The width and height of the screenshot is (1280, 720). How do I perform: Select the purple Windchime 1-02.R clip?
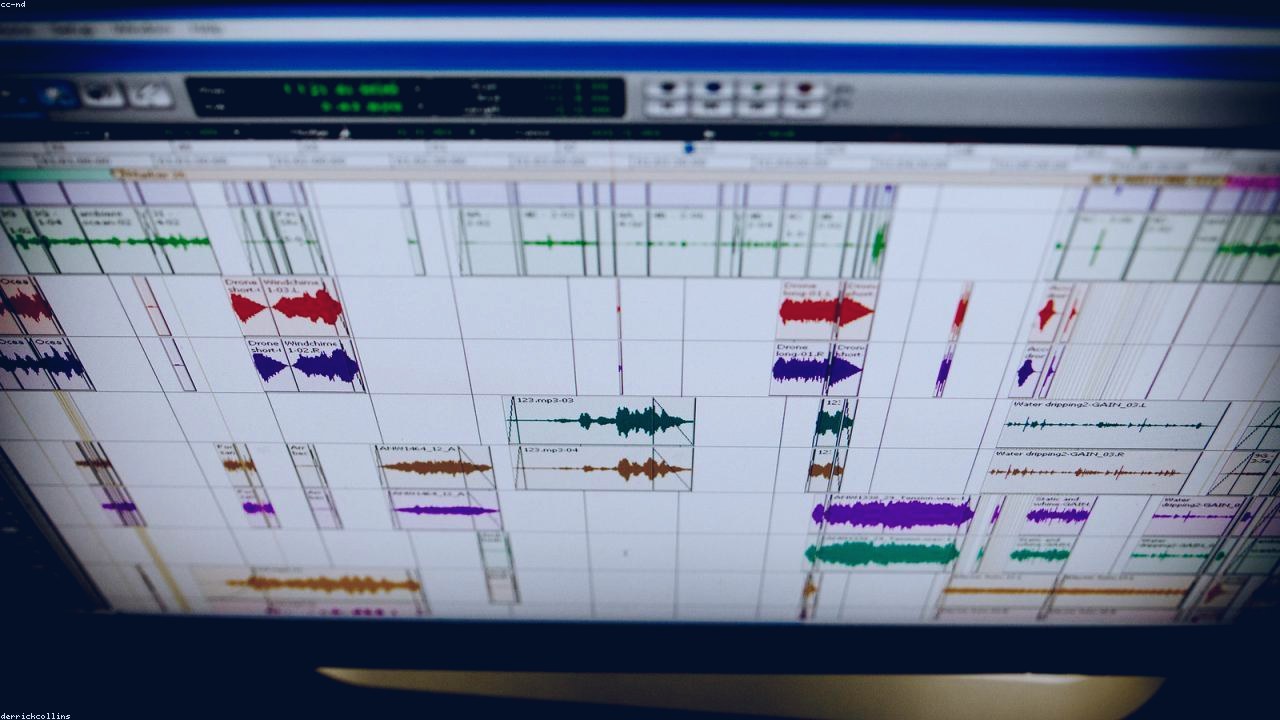pos(322,364)
